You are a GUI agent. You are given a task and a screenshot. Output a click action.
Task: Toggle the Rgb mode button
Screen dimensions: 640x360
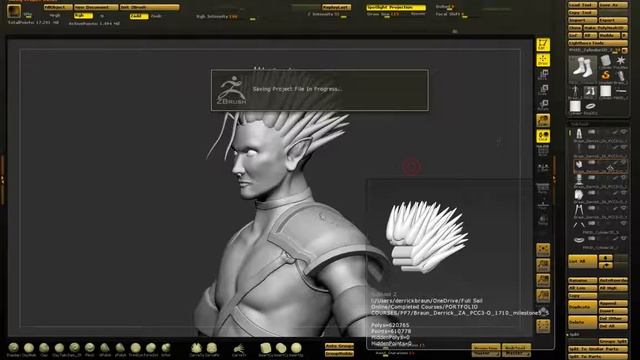point(83,16)
